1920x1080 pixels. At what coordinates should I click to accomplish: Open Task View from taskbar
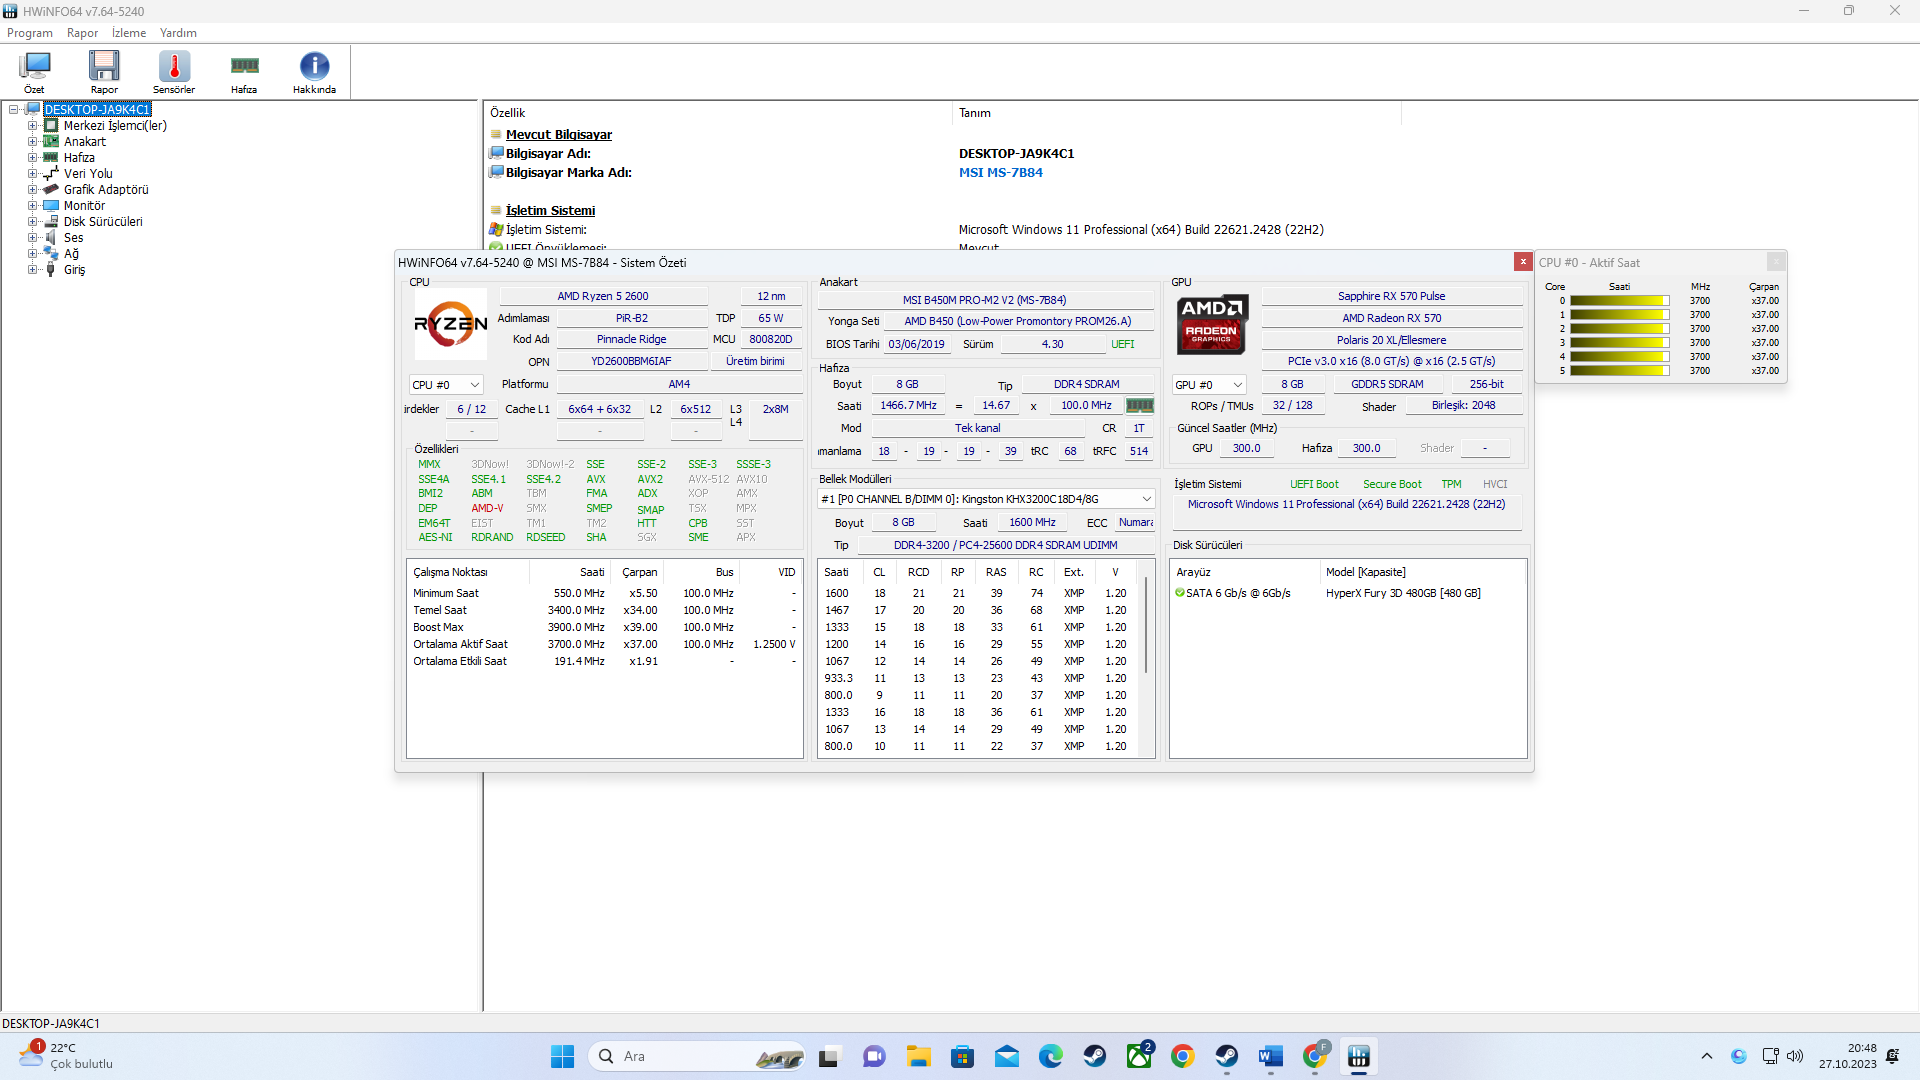829,1056
